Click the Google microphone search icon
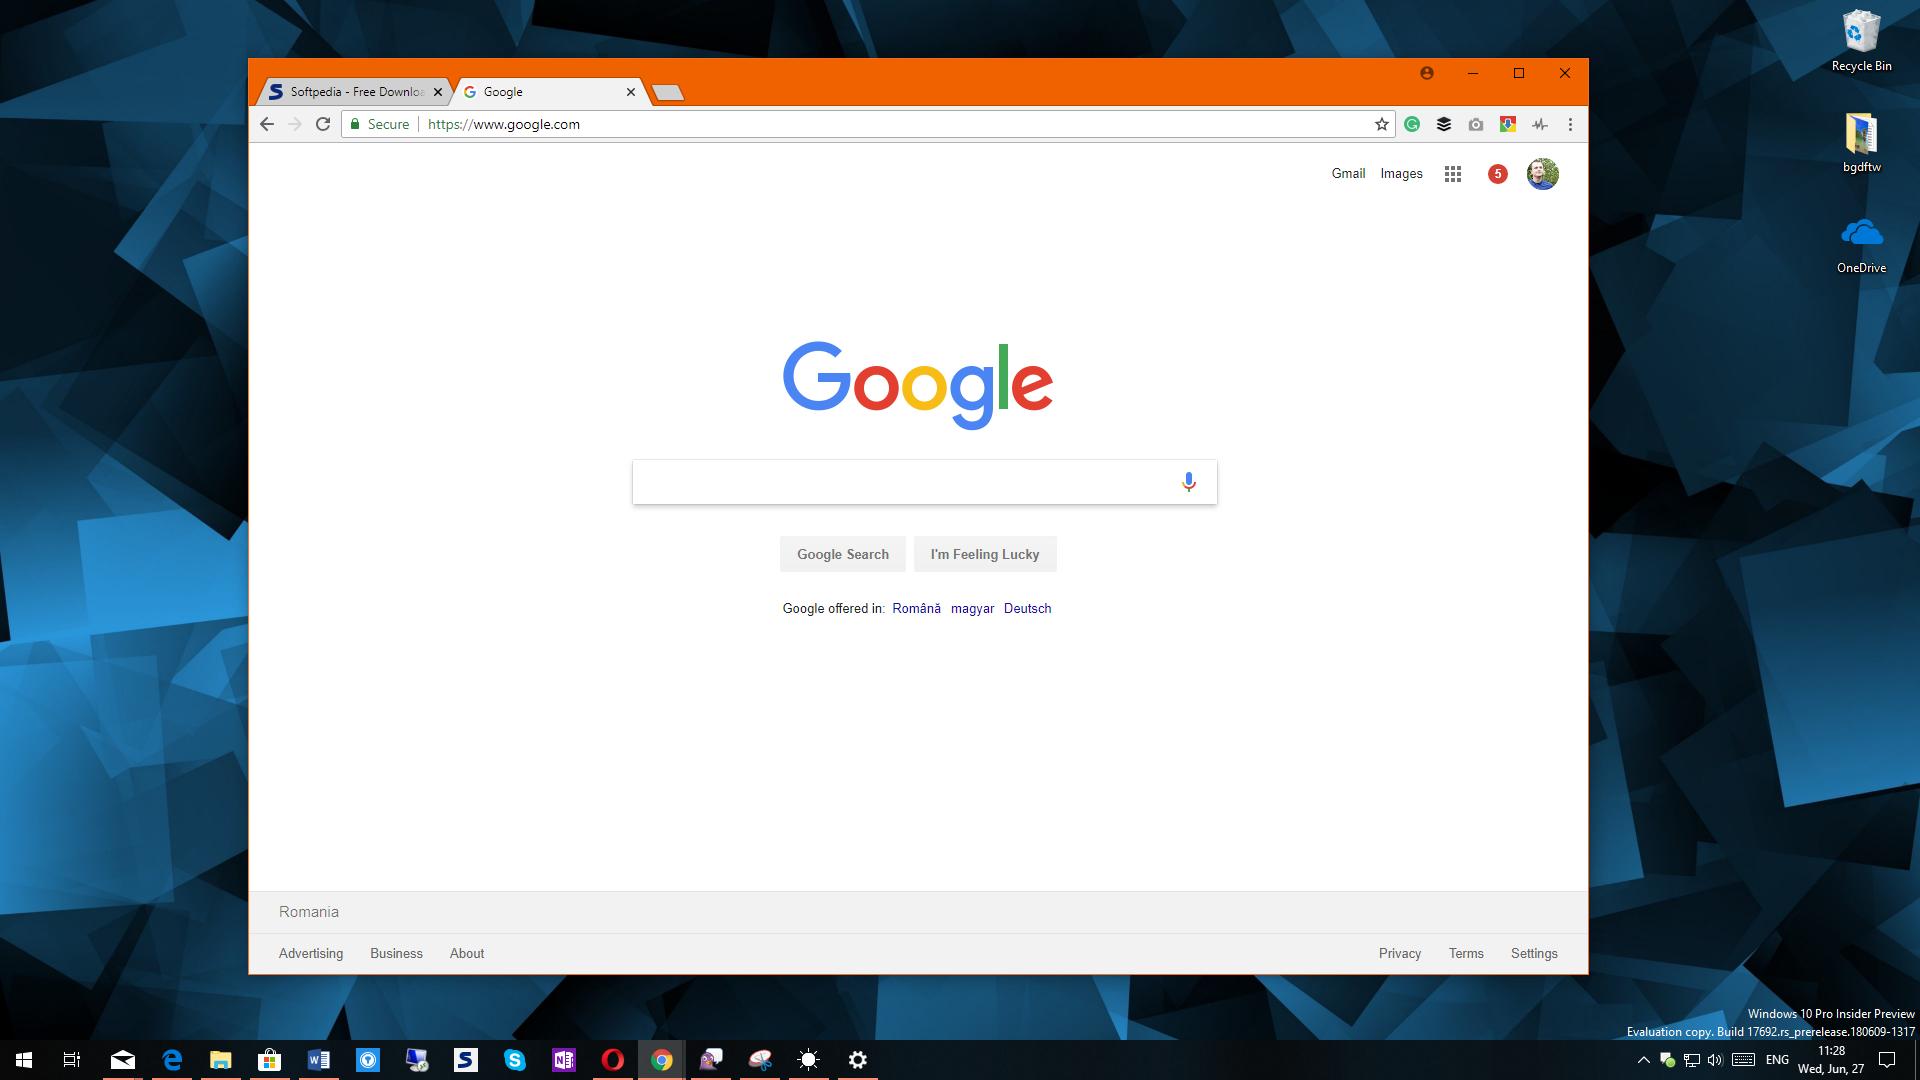The image size is (1920, 1080). (x=1188, y=481)
